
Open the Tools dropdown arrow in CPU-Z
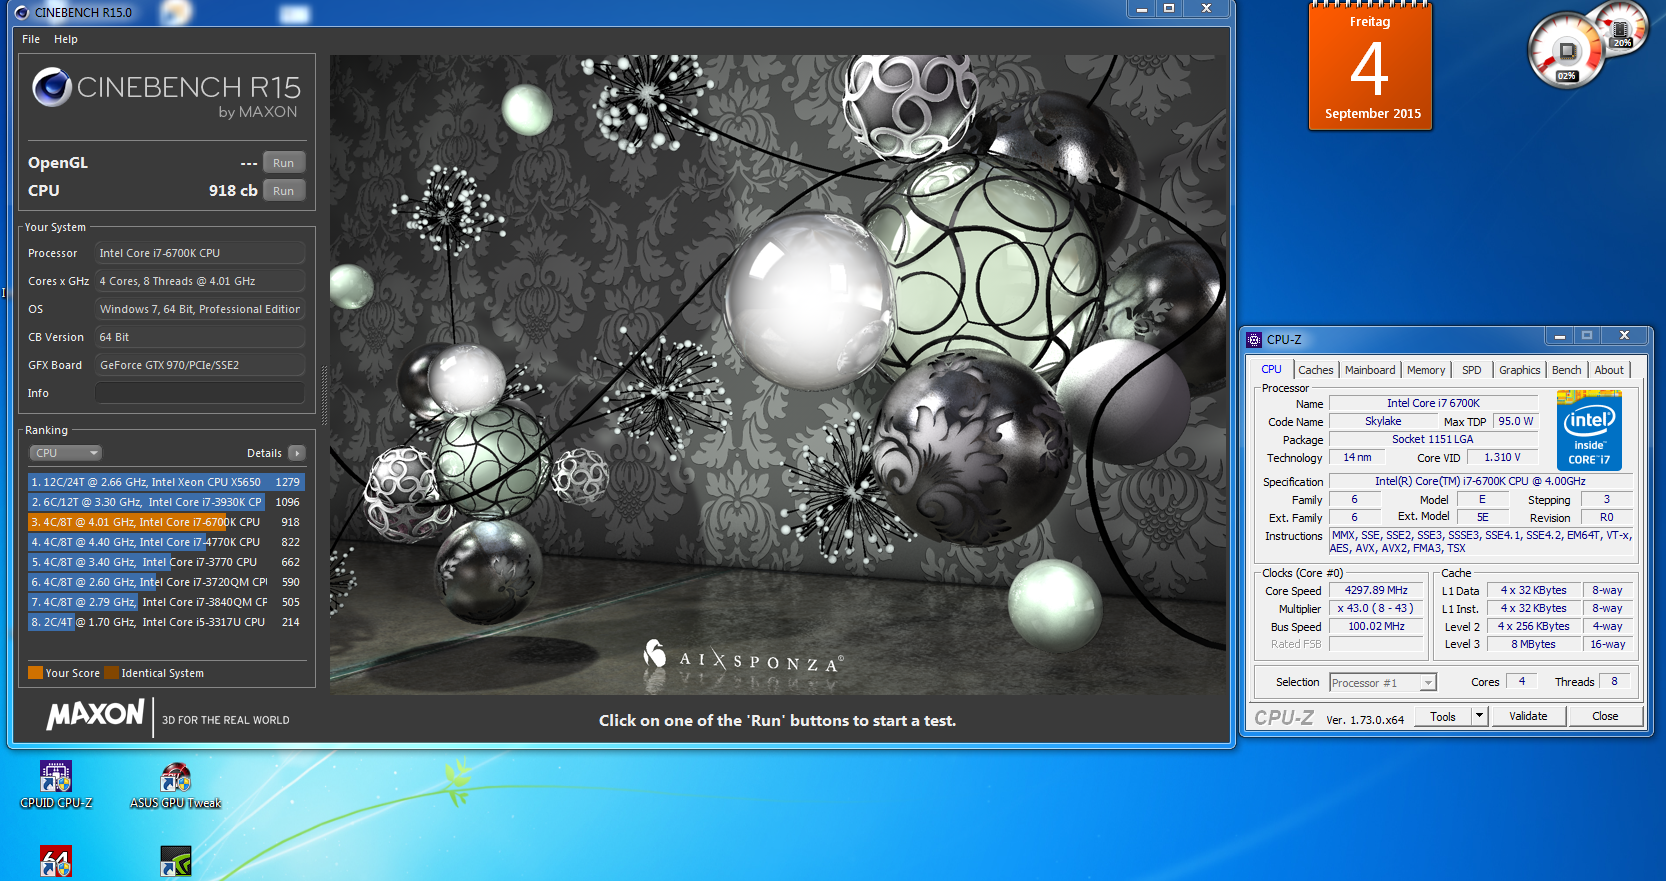[1479, 716]
